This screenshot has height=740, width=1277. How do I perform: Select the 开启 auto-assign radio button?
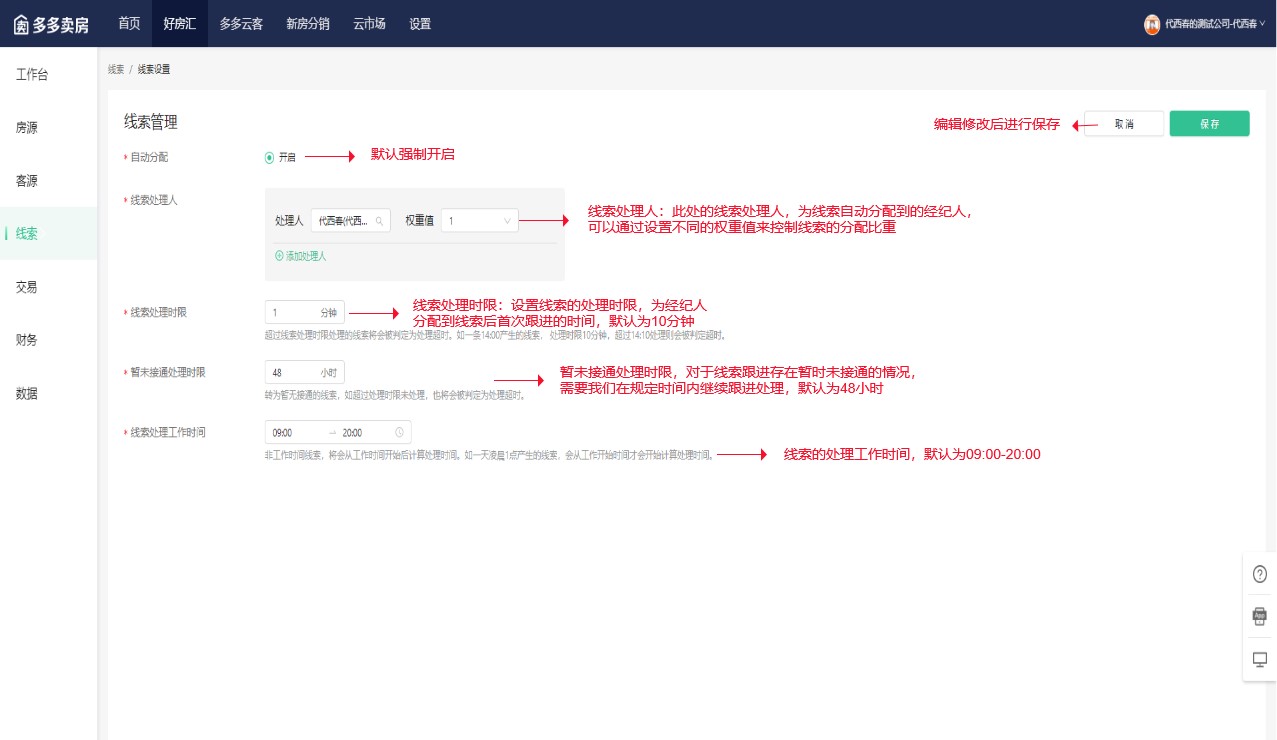point(269,157)
